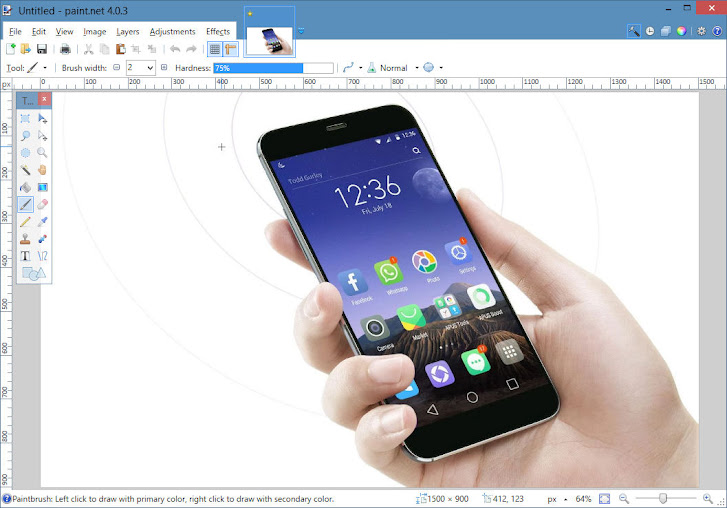Create a new image with New icon
The image size is (727, 508).
(11, 49)
